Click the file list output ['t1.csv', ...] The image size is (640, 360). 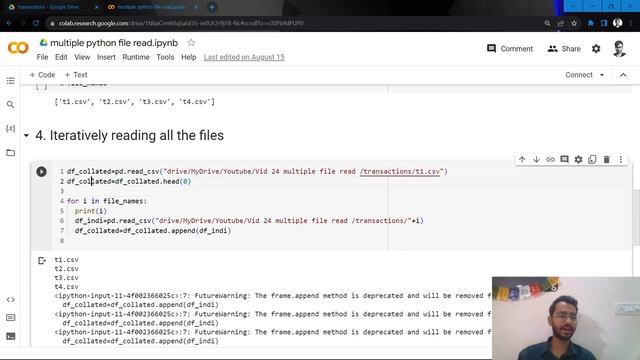click(134, 102)
